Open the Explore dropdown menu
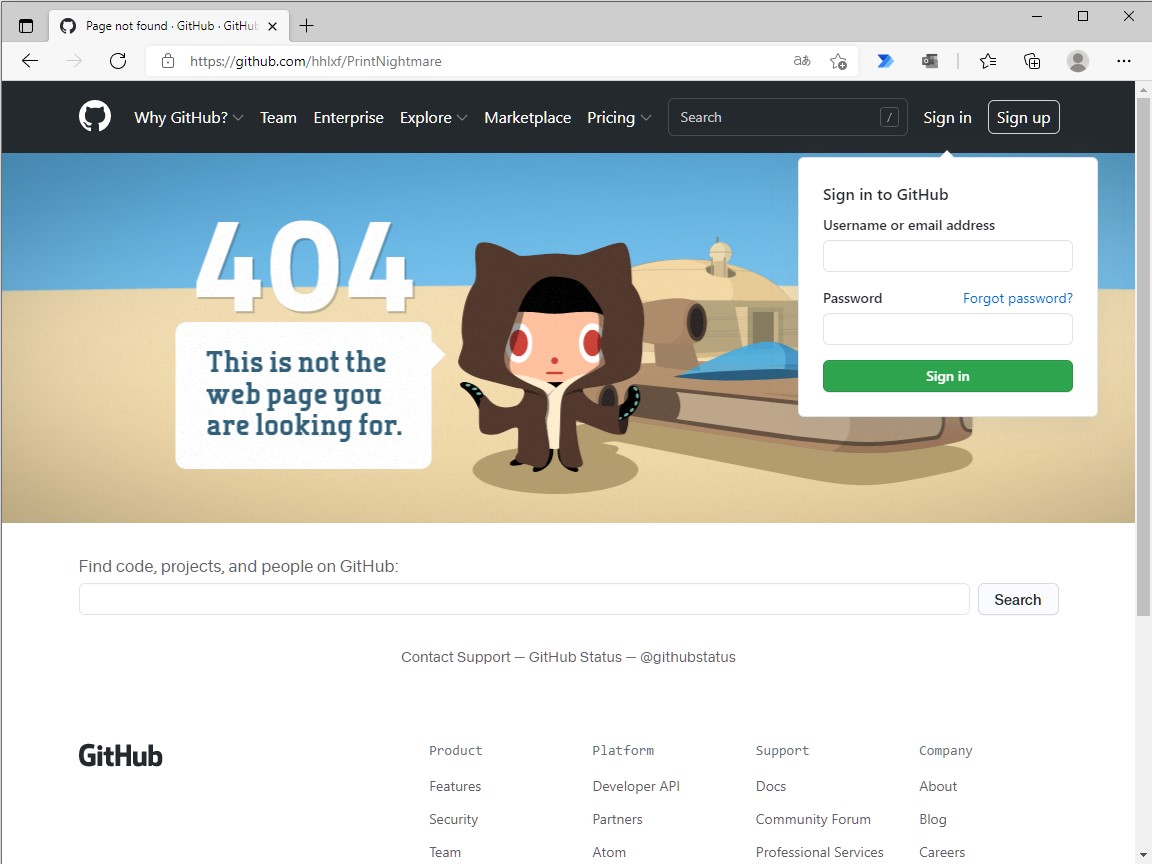This screenshot has width=1152, height=864. point(433,117)
